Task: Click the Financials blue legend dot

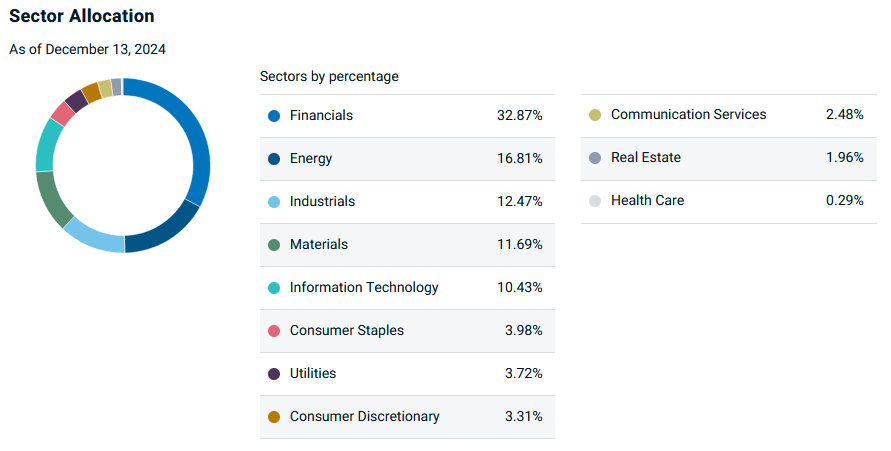Action: point(274,116)
